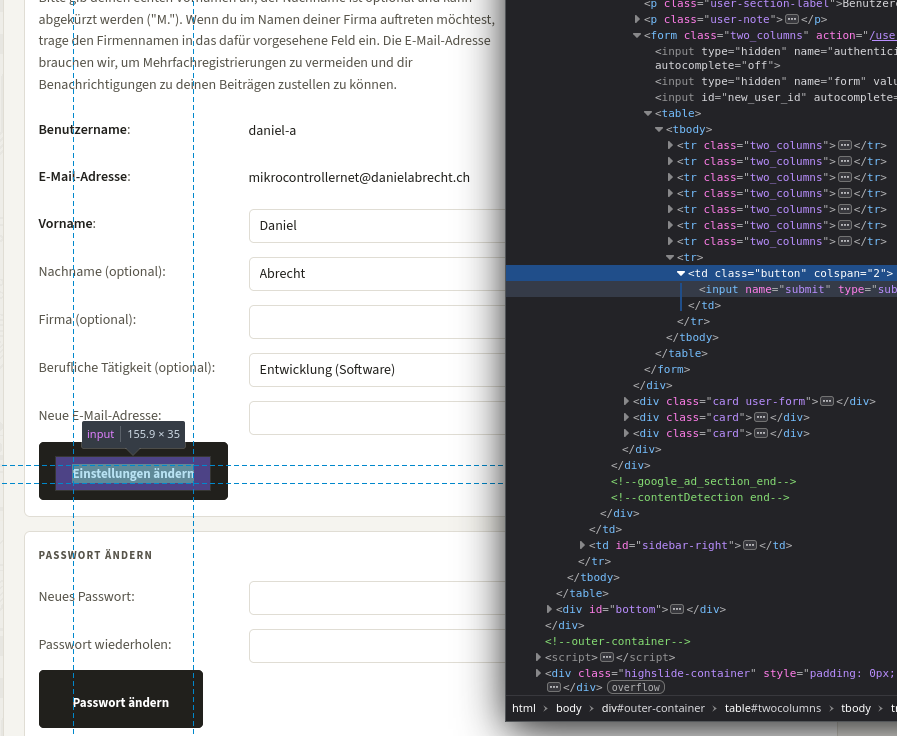897x736 pixels.
Task: Click the overflow badge on highslide-container
Action: (x=636, y=687)
